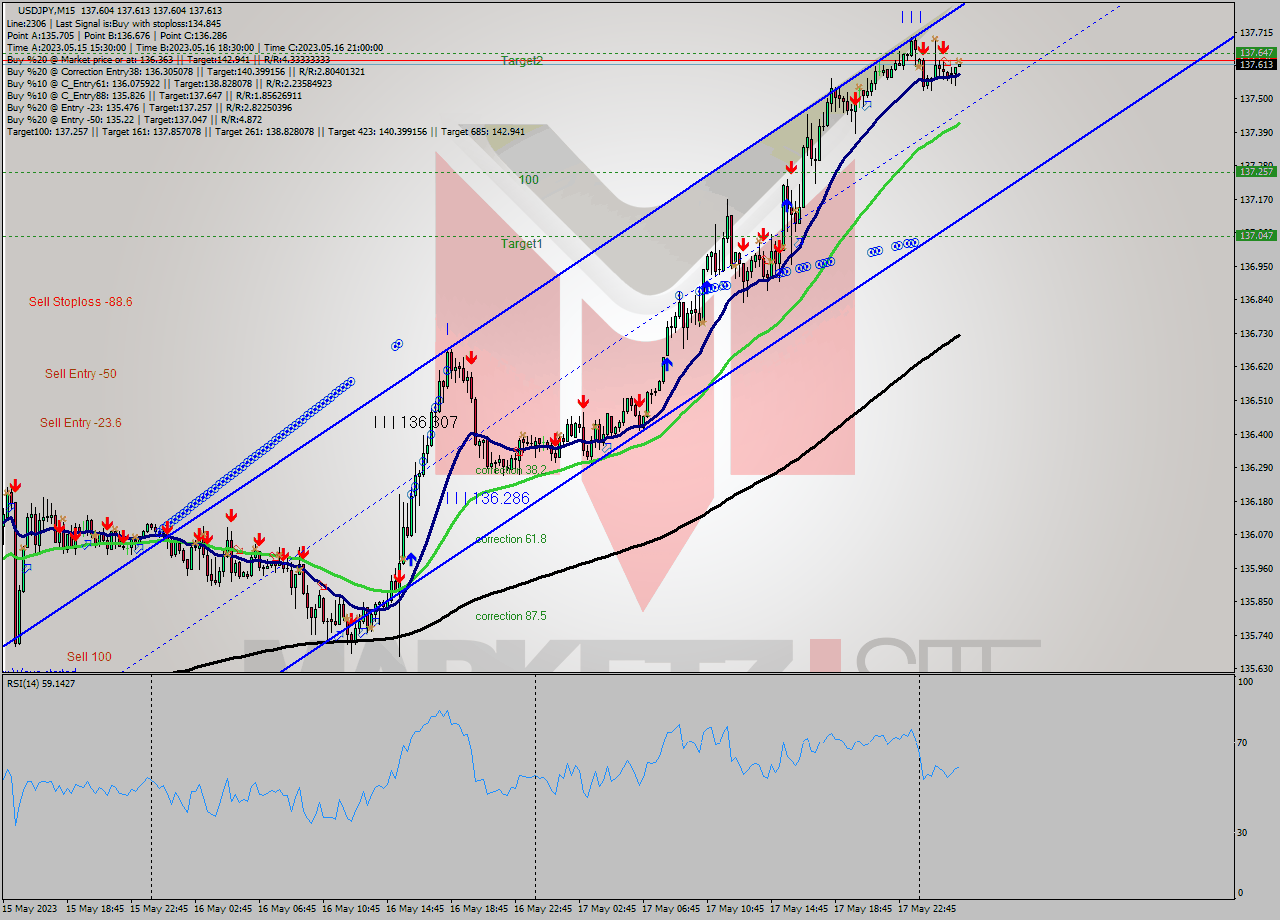
Task: Click the 135.630 price axis value
Action: point(1257,669)
